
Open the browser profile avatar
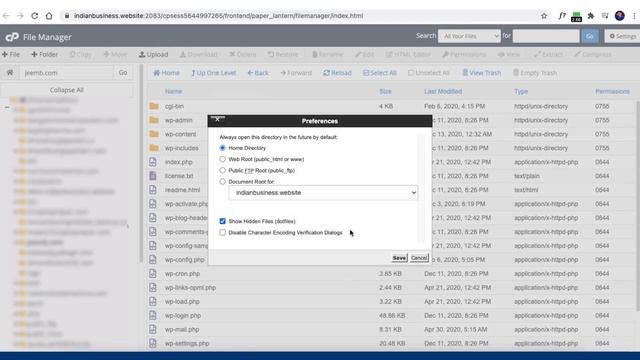[620, 16]
